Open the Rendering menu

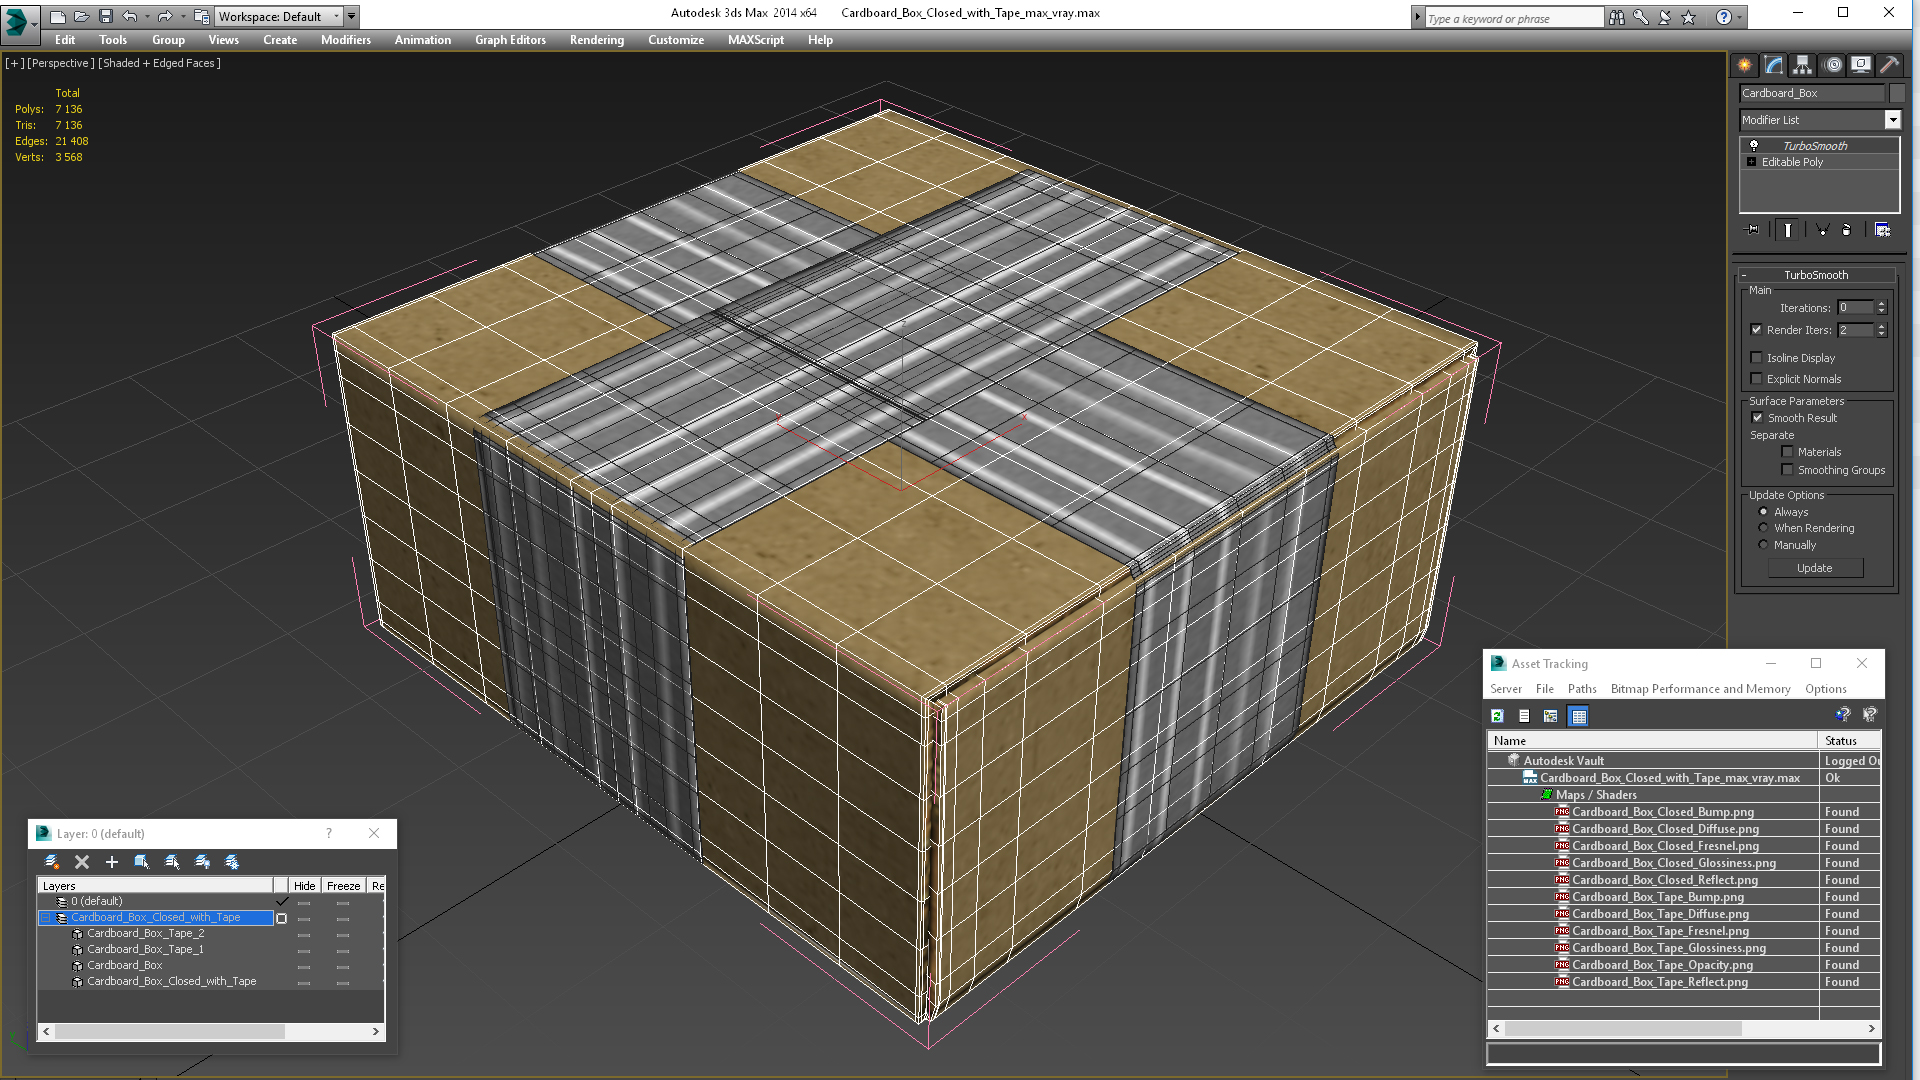point(596,40)
